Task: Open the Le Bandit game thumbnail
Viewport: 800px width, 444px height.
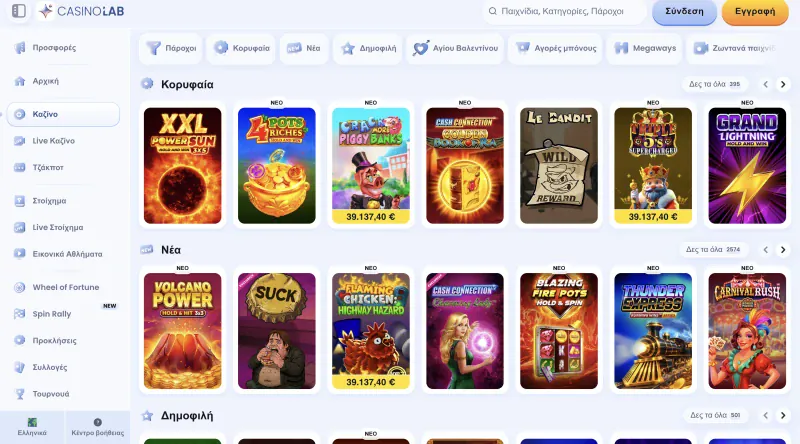Action: coord(559,165)
